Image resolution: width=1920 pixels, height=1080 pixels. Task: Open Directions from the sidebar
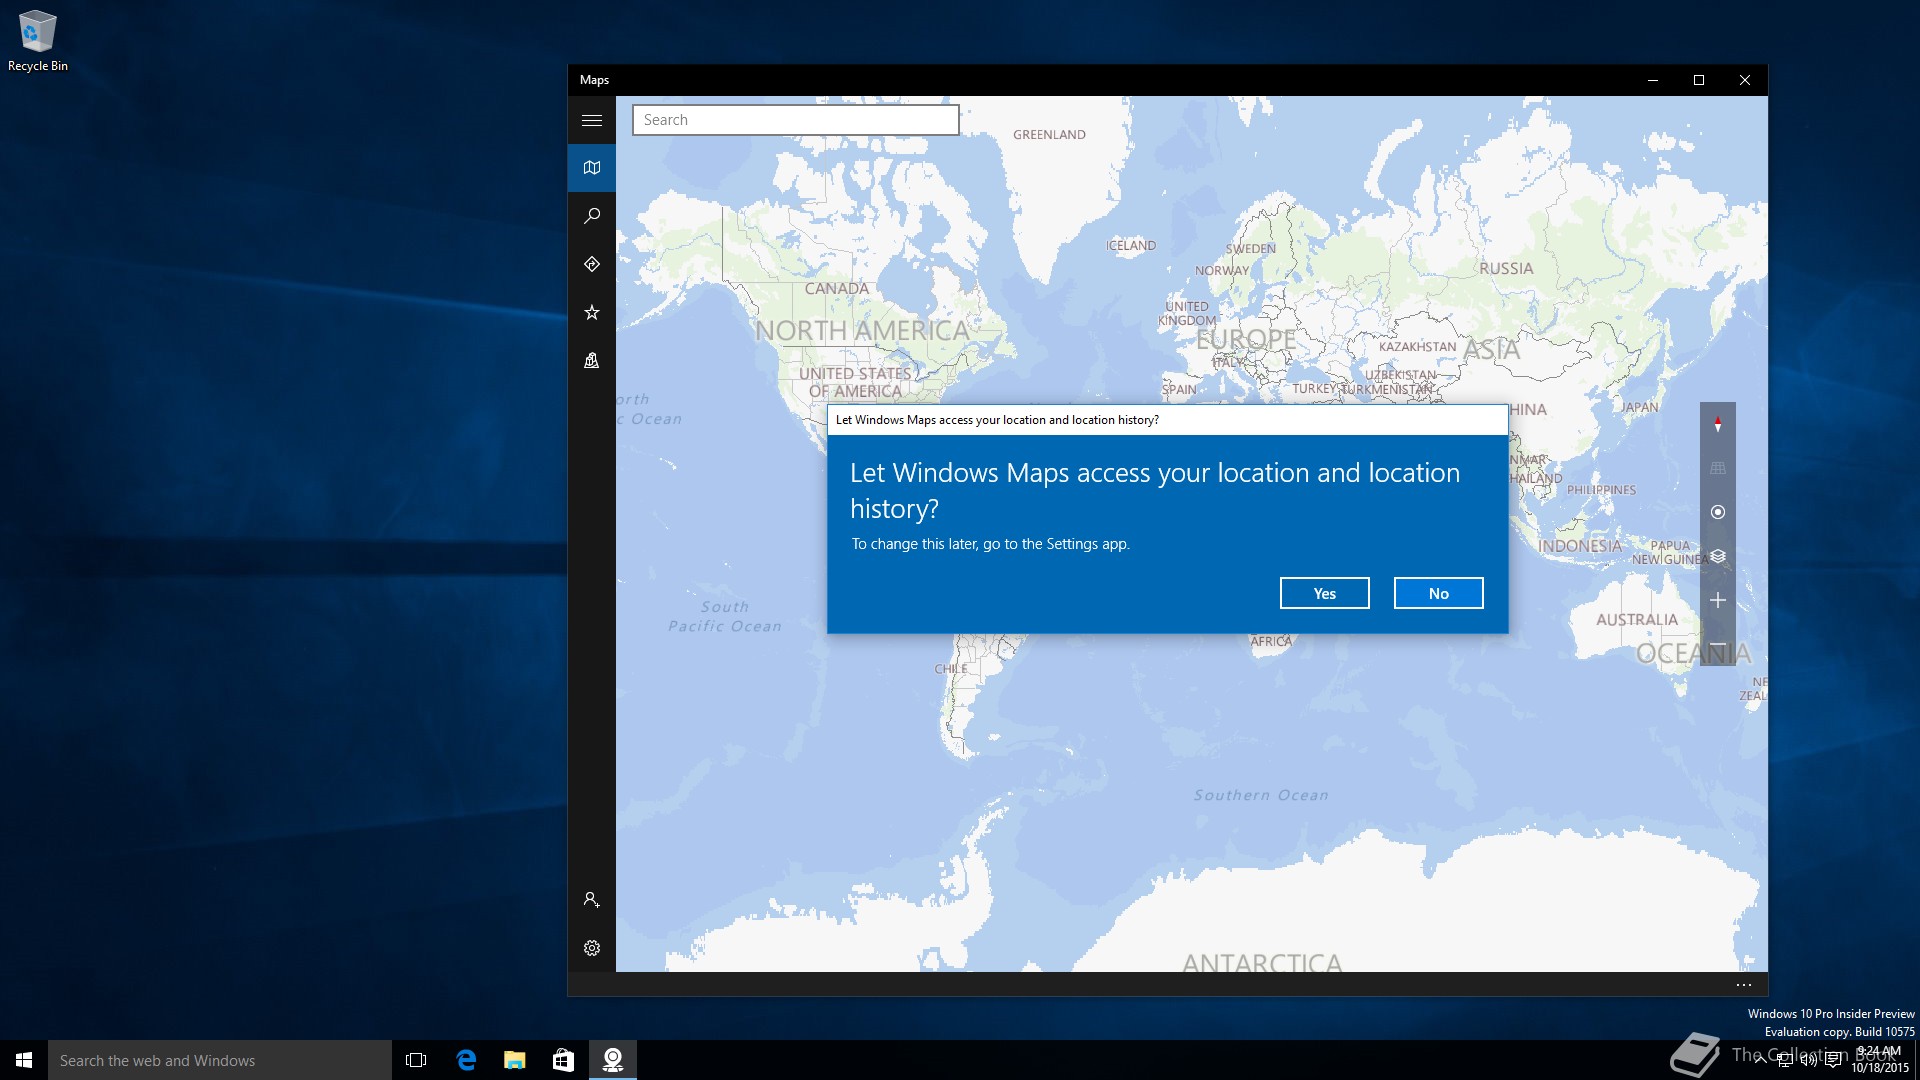click(592, 264)
